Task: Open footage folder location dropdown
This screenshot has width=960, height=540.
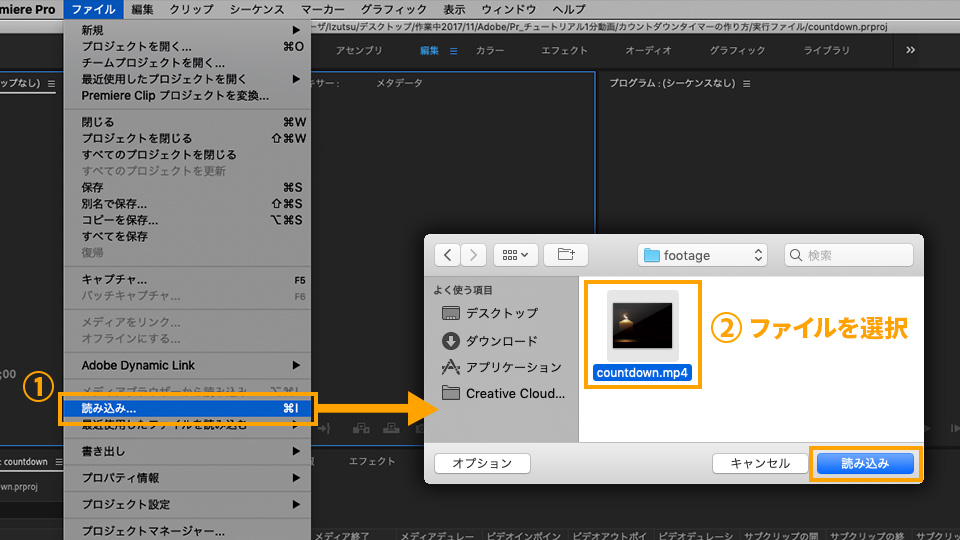Action: coord(702,255)
